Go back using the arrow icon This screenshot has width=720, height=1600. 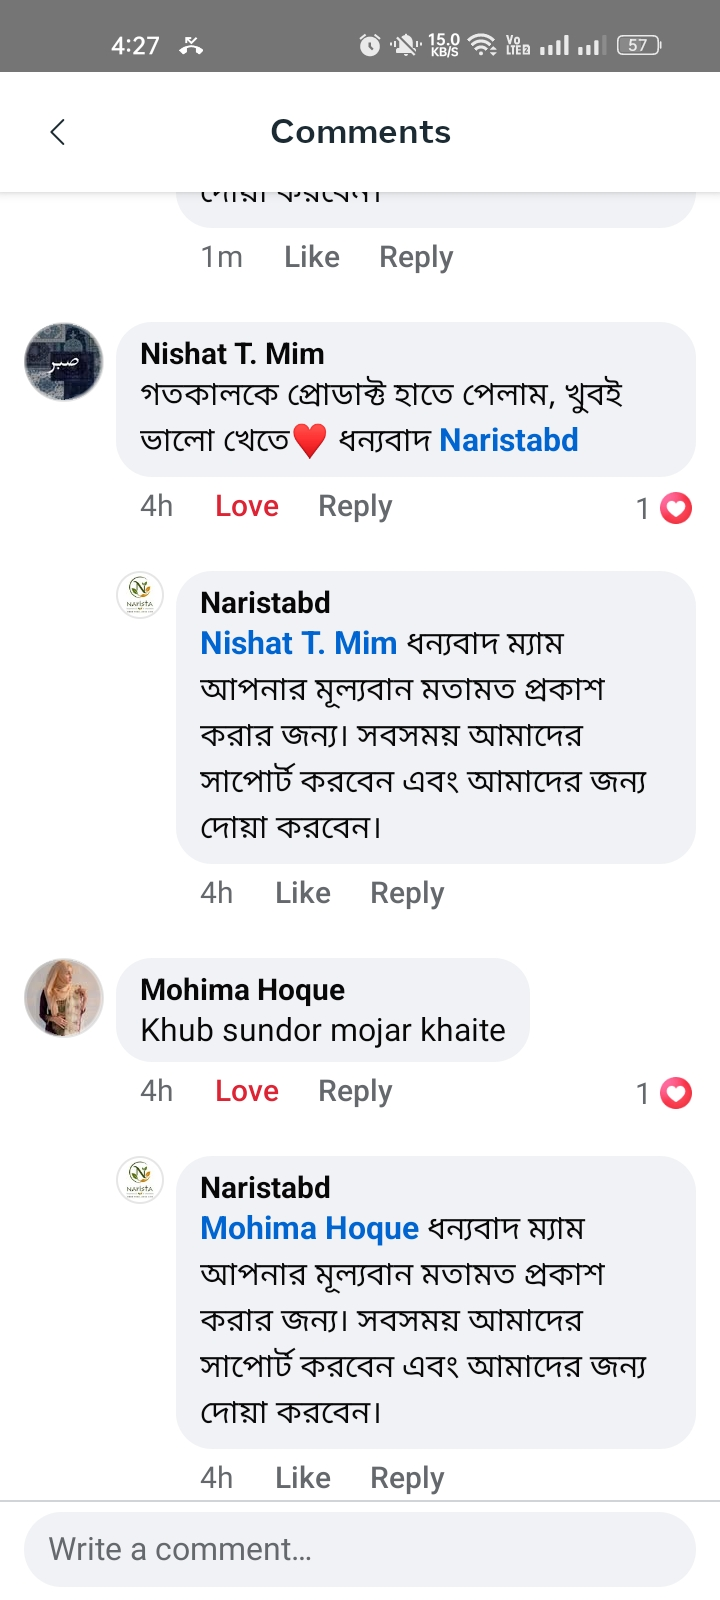[x=58, y=132]
